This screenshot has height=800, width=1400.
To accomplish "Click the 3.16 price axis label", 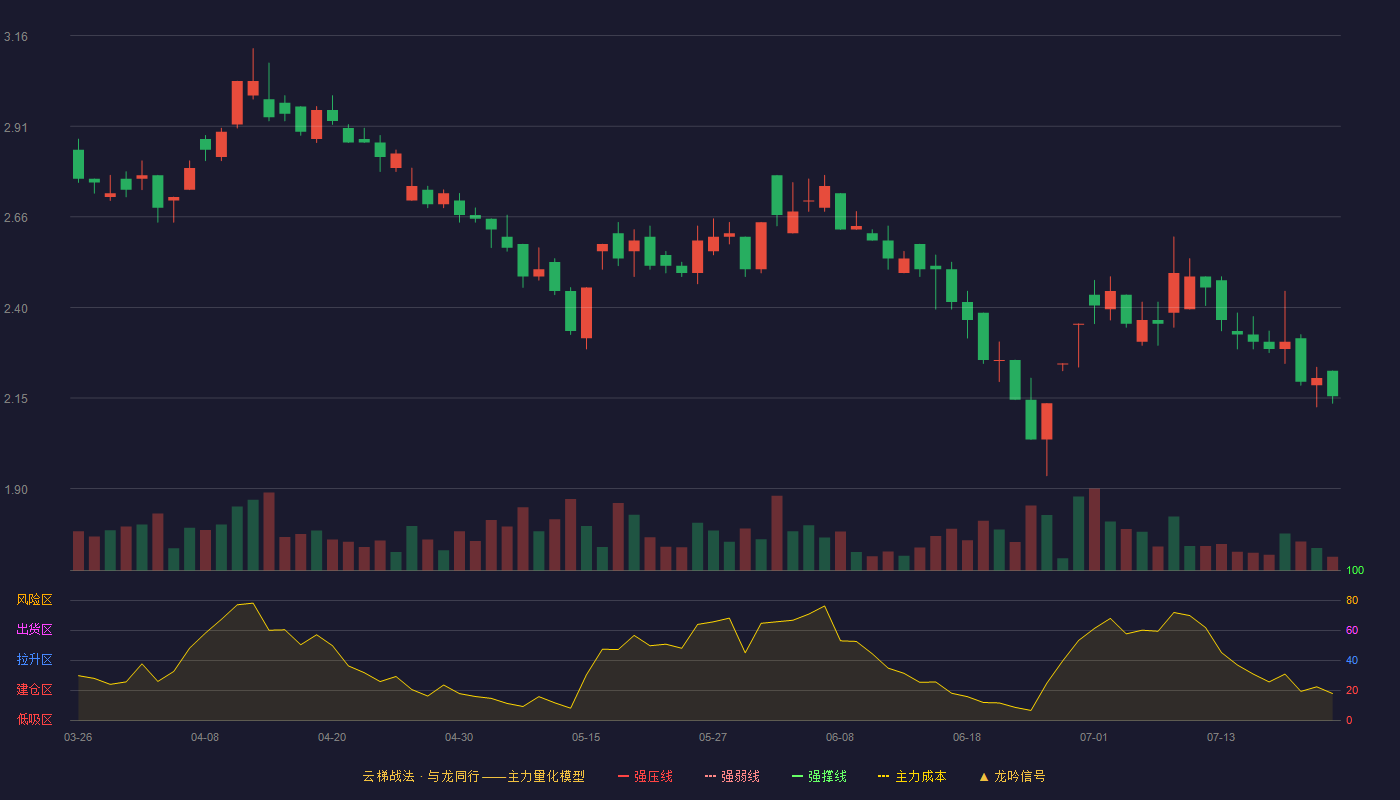I will click(x=16, y=37).
